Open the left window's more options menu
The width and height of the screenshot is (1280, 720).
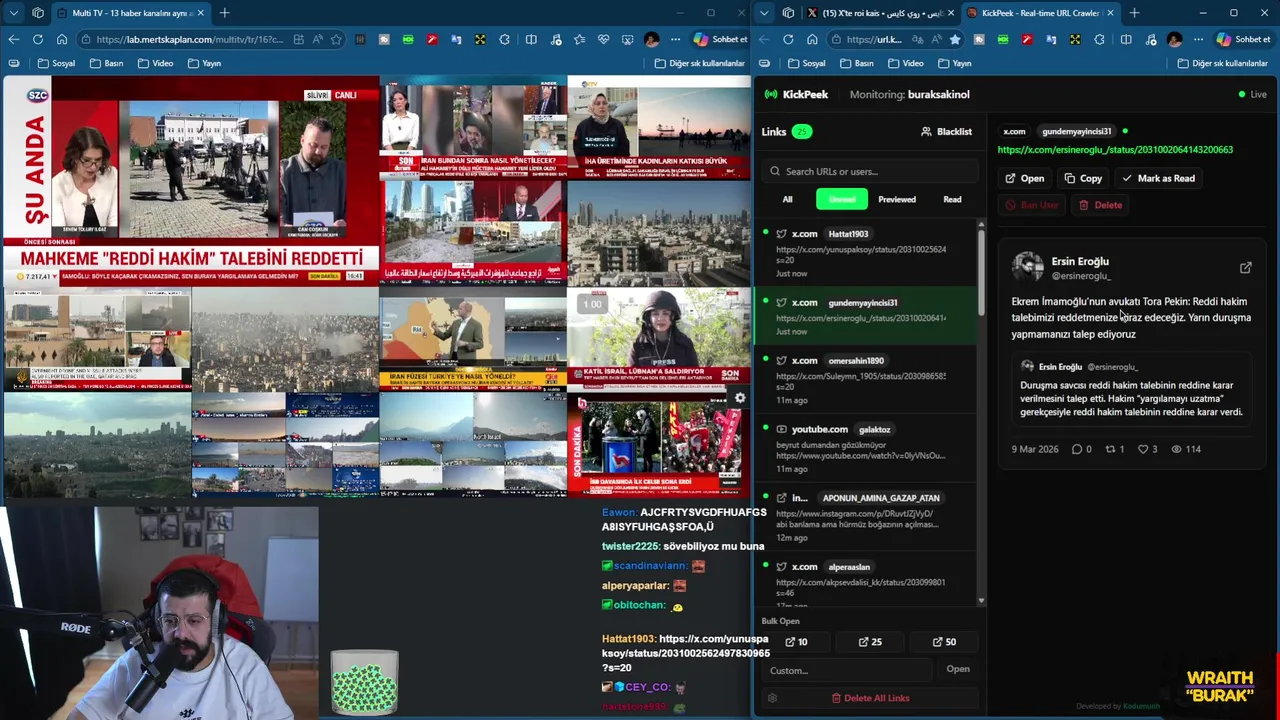(675, 39)
